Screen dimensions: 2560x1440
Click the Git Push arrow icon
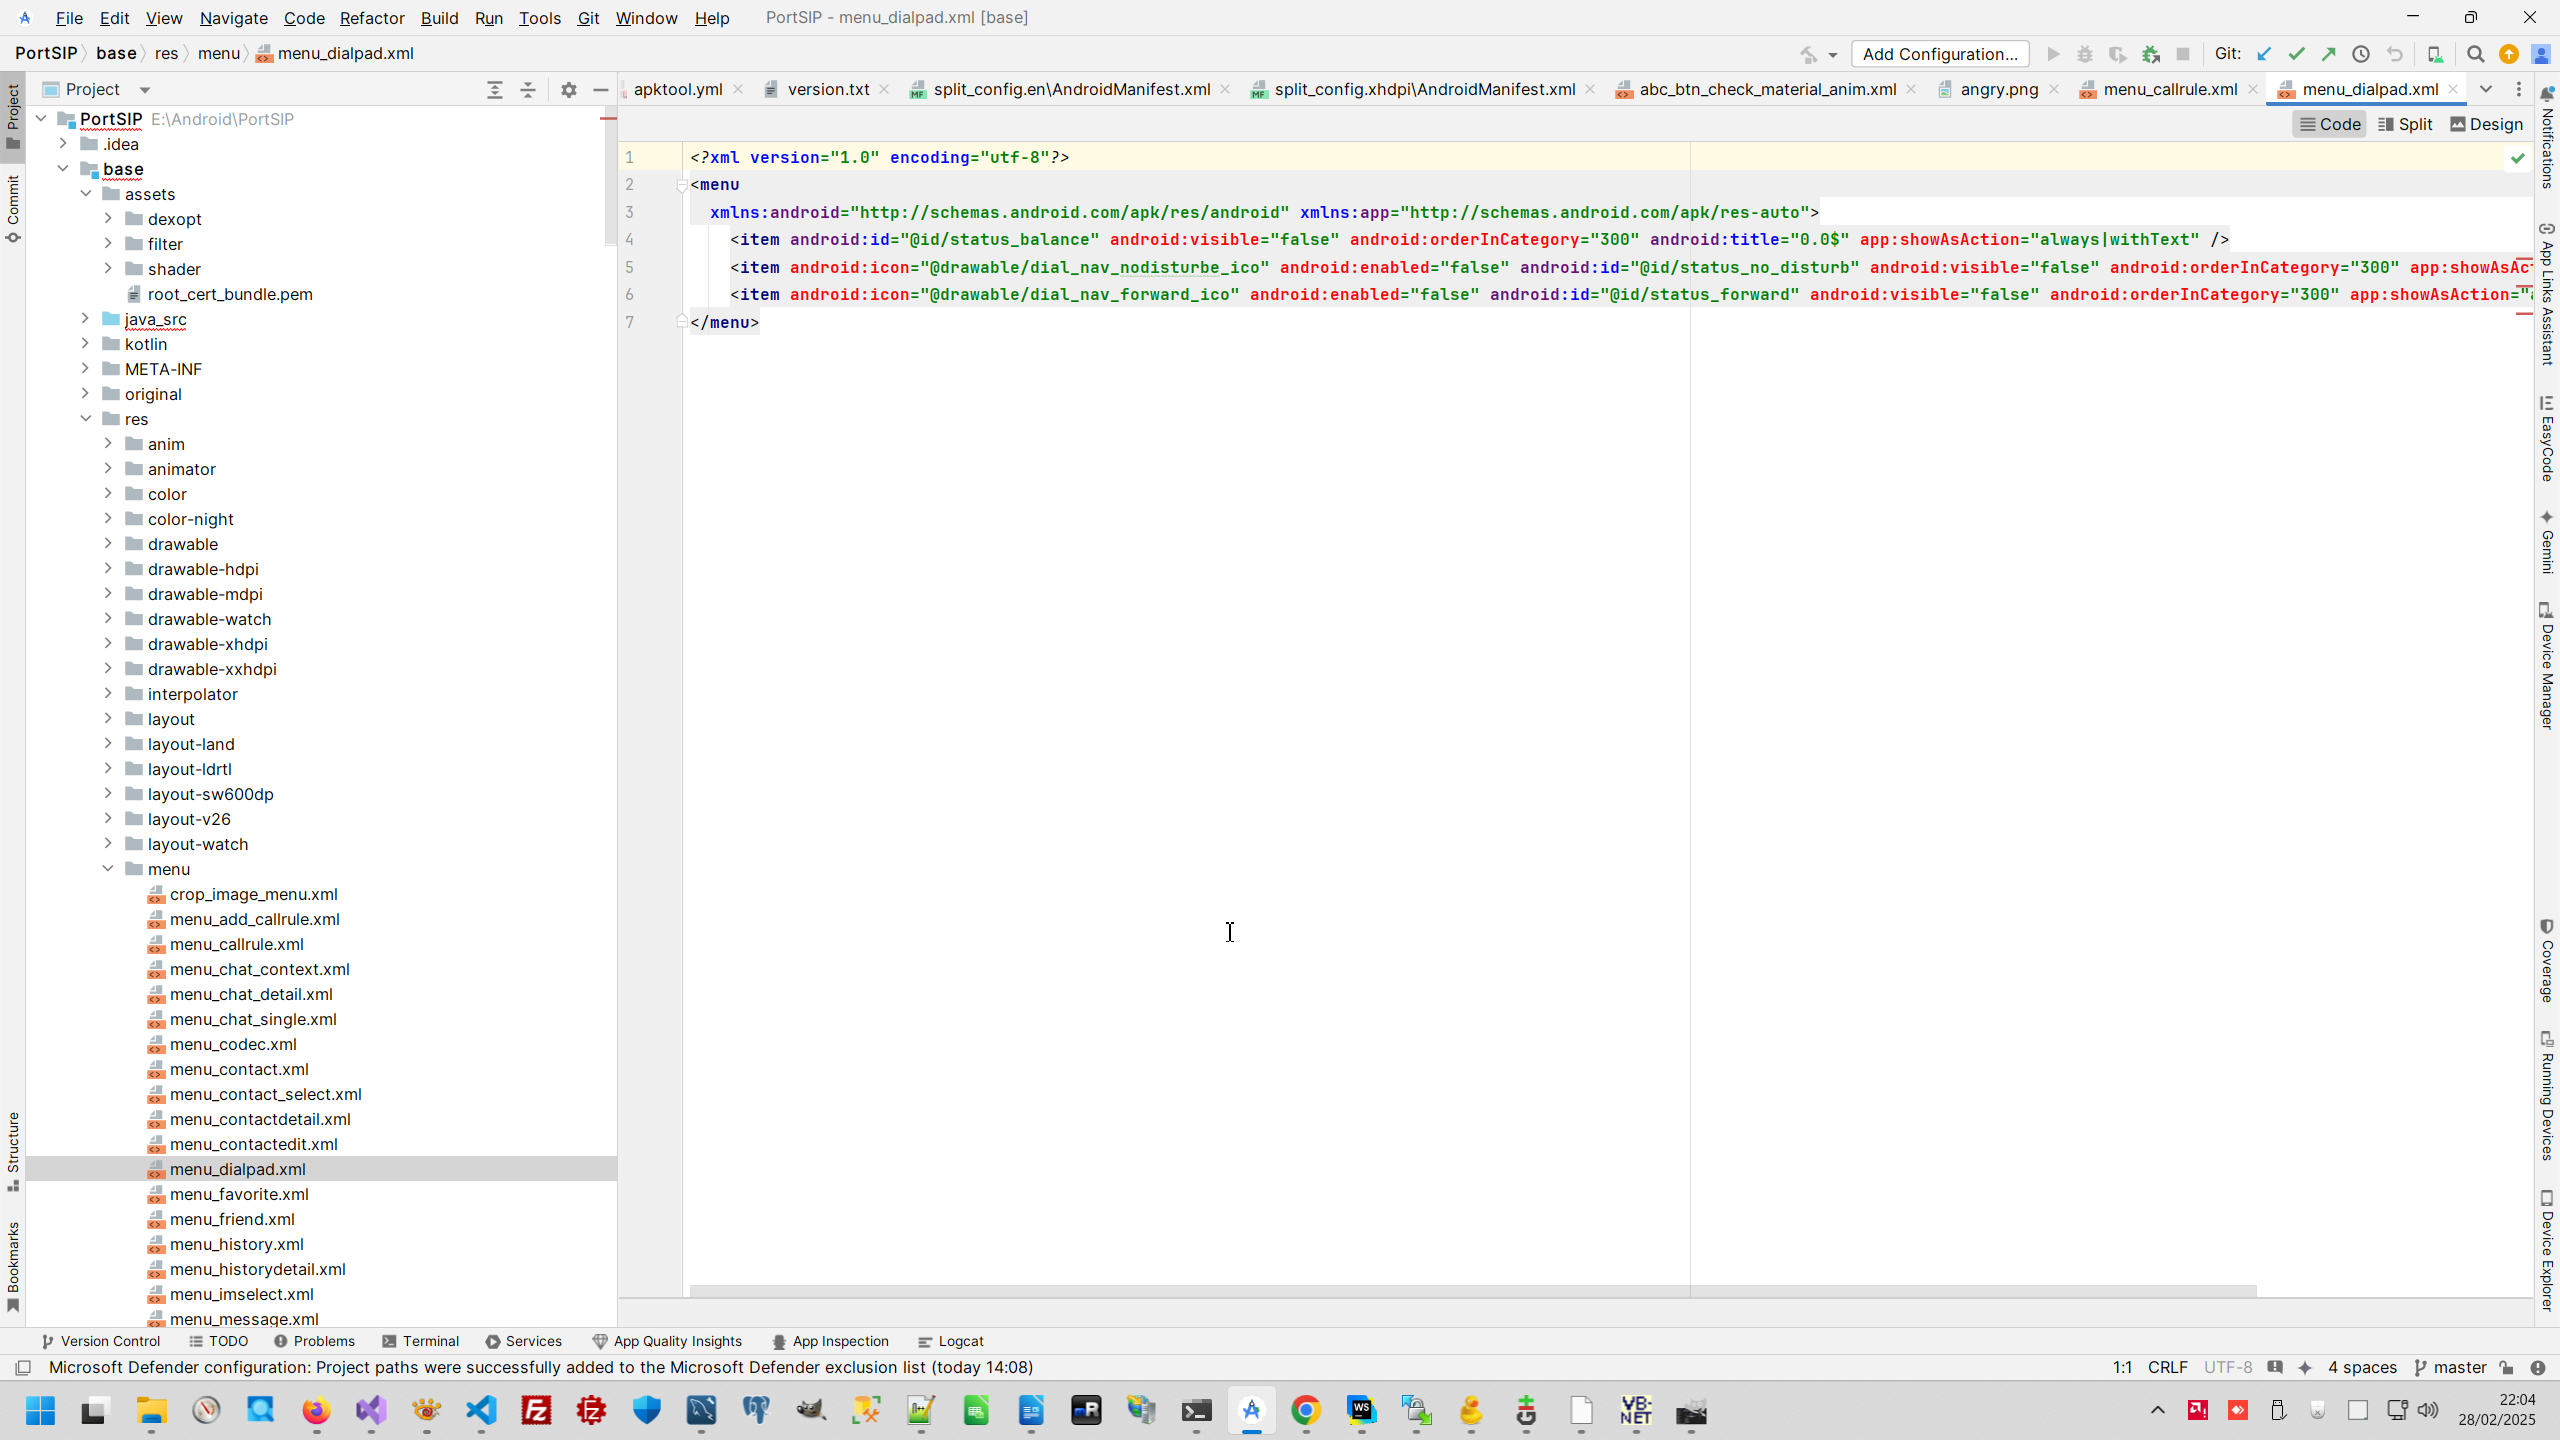click(x=2329, y=54)
